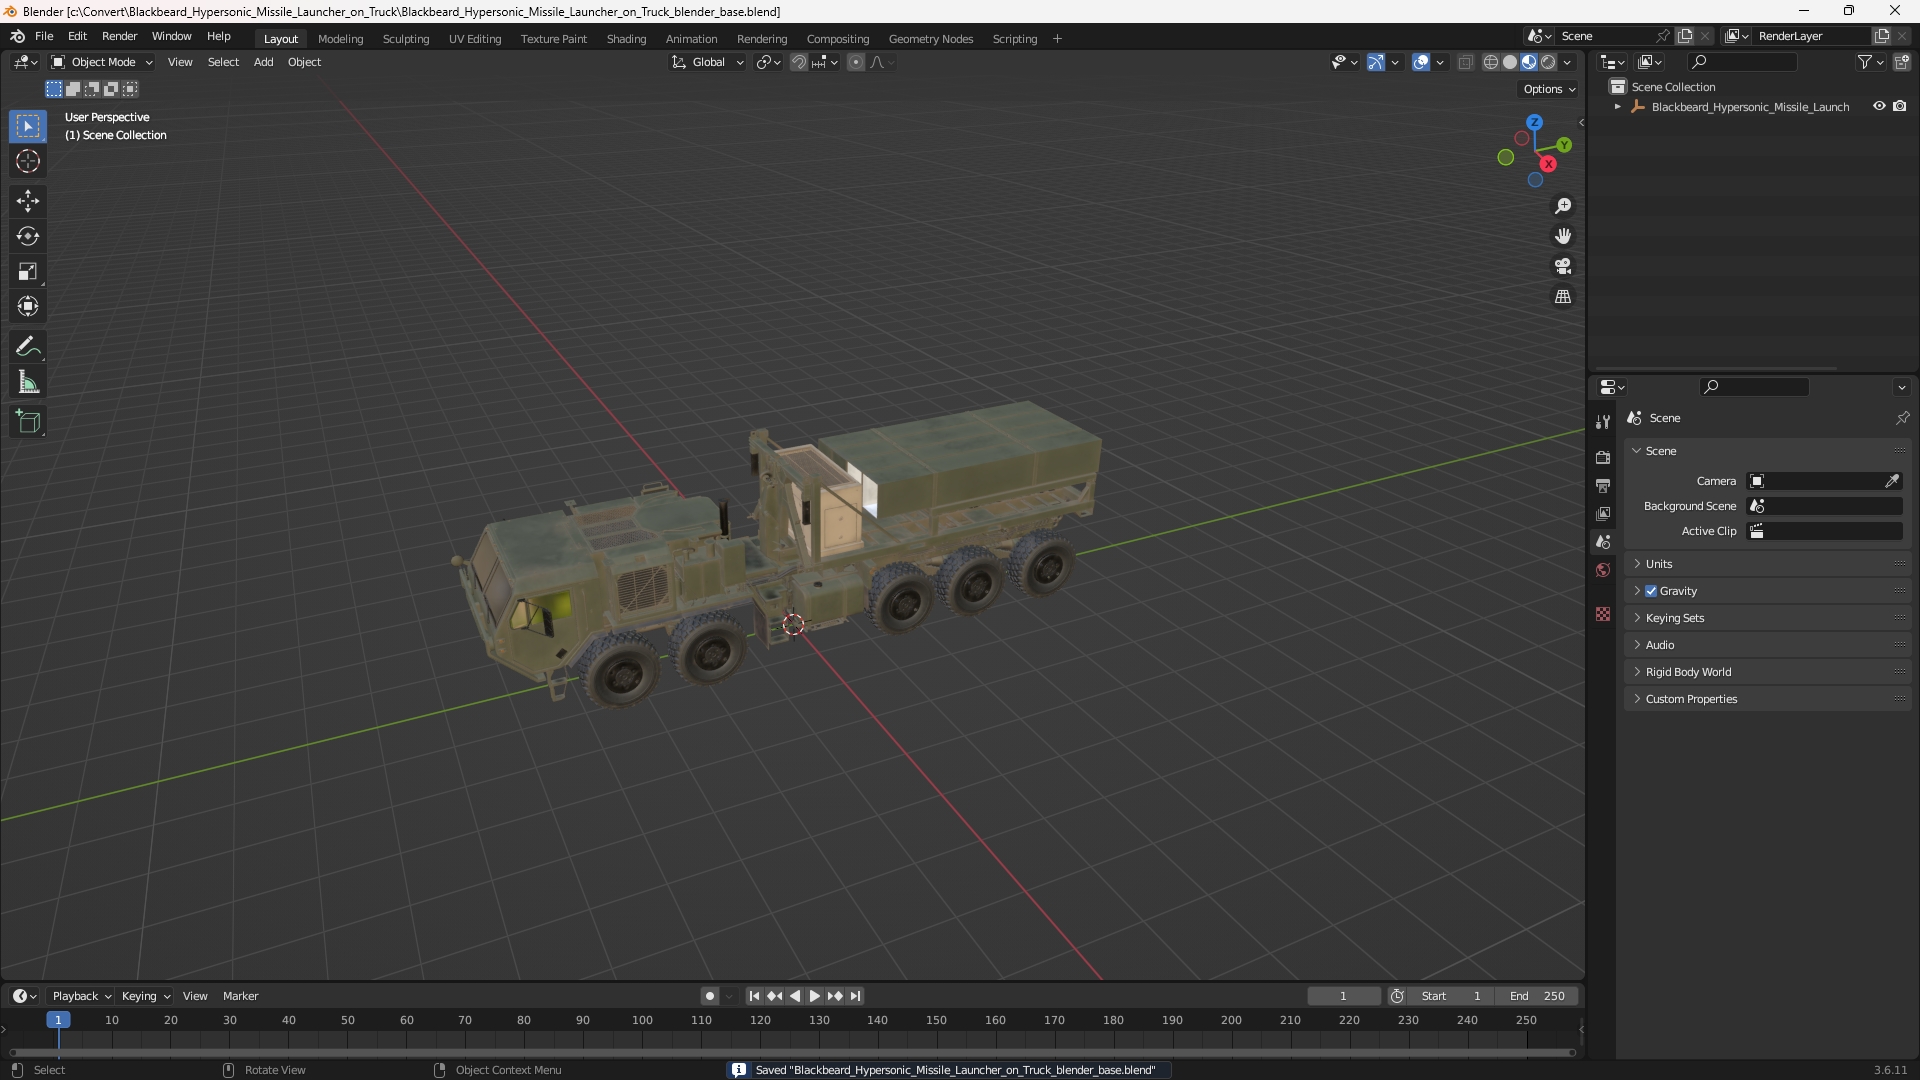
Task: Open the outliner filter funnel icon
Action: pos(1865,62)
